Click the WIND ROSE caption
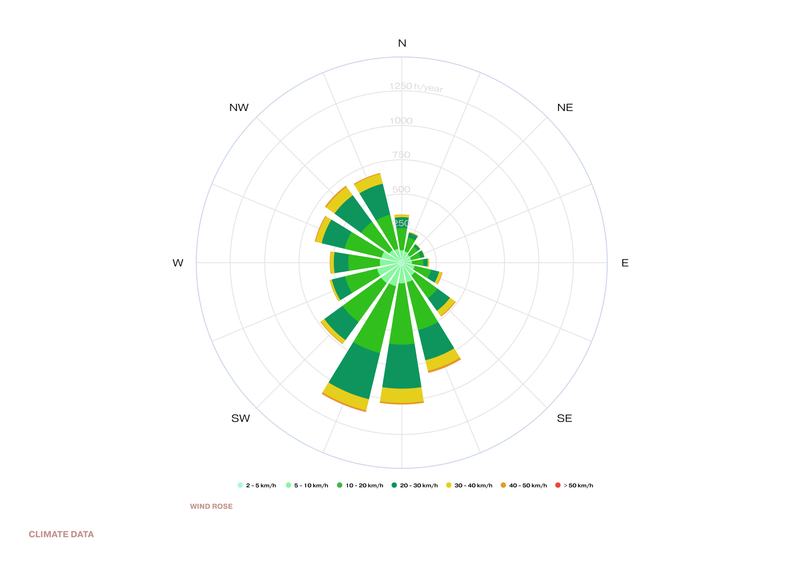Viewport: 804px width, 569px height. (x=211, y=506)
